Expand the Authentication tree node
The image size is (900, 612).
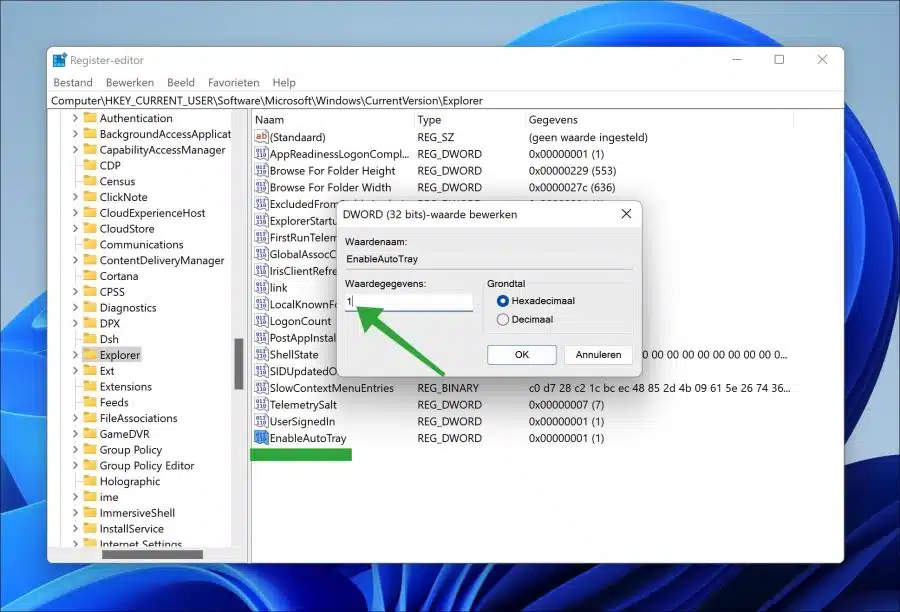pyautogui.click(x=75, y=118)
